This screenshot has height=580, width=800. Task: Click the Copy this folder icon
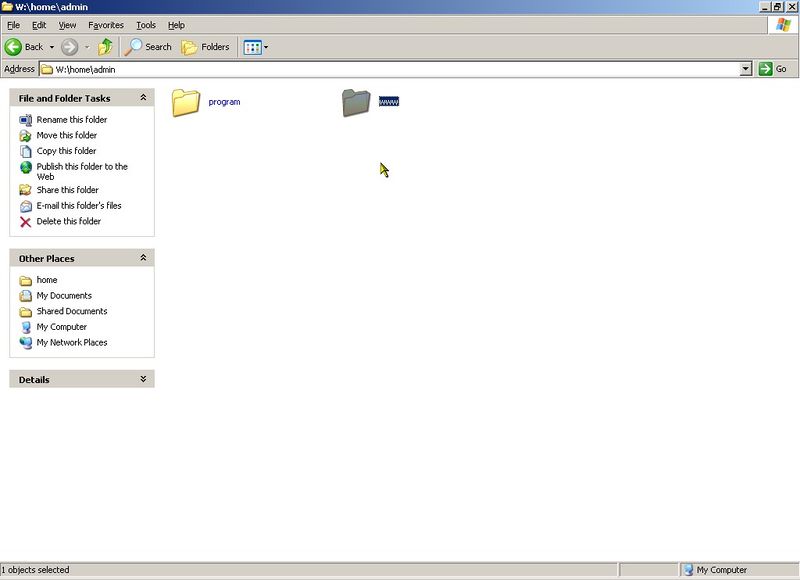click(26, 152)
